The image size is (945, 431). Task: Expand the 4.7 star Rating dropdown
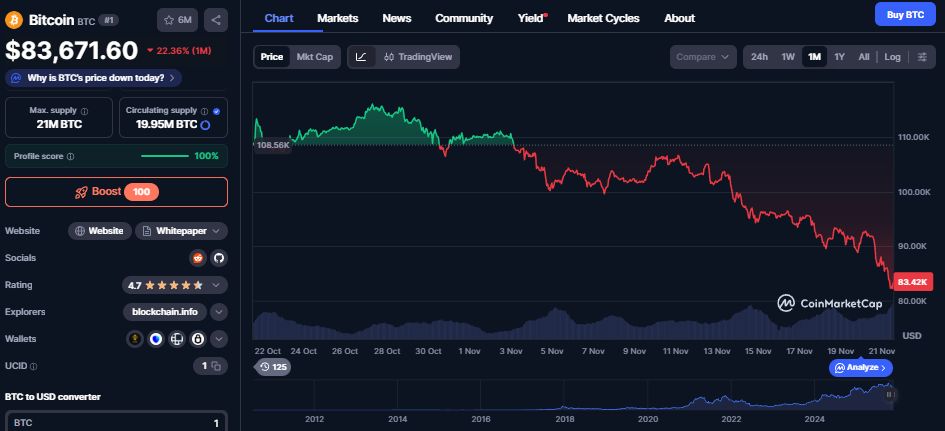click(175, 285)
